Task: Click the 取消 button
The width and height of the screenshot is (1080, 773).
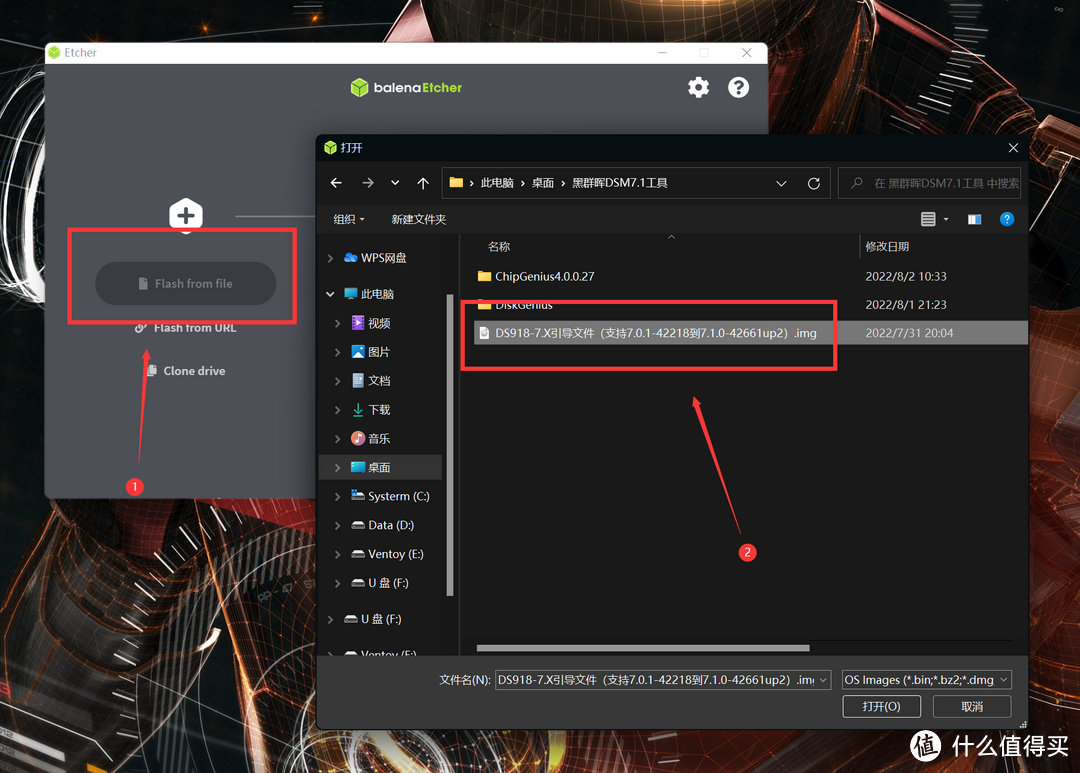Action: pos(971,706)
